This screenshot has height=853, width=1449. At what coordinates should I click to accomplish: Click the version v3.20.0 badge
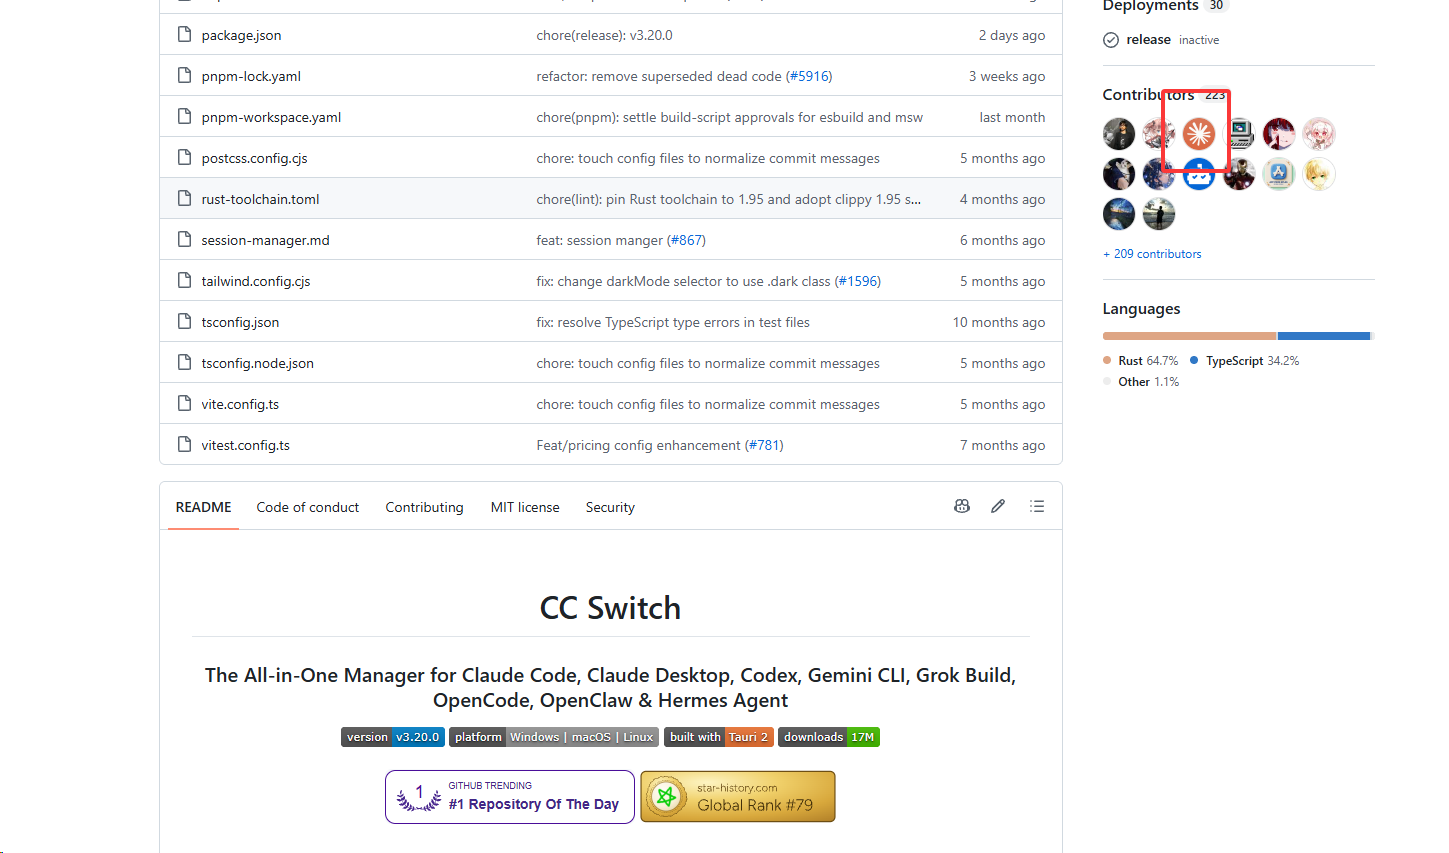click(x=393, y=737)
